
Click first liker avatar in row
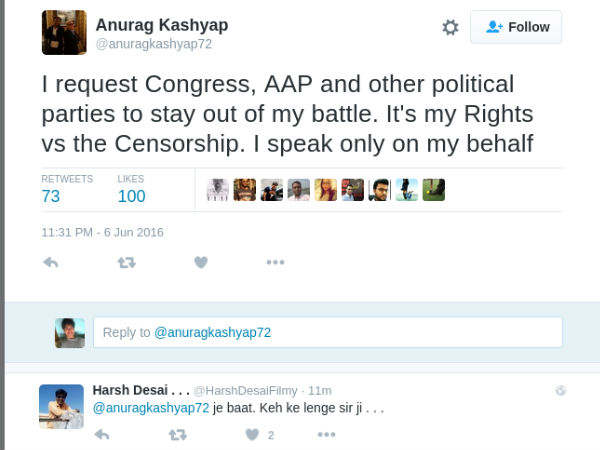pyautogui.click(x=217, y=190)
